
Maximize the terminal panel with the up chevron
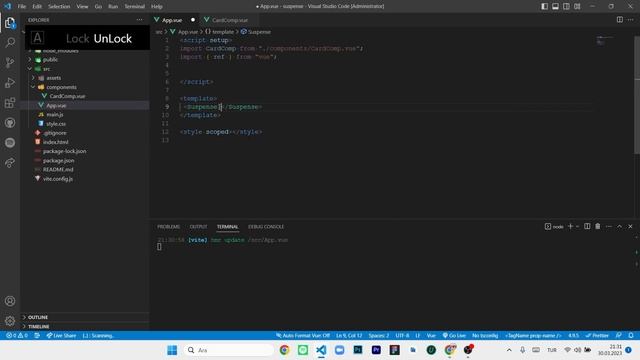coord(620,226)
